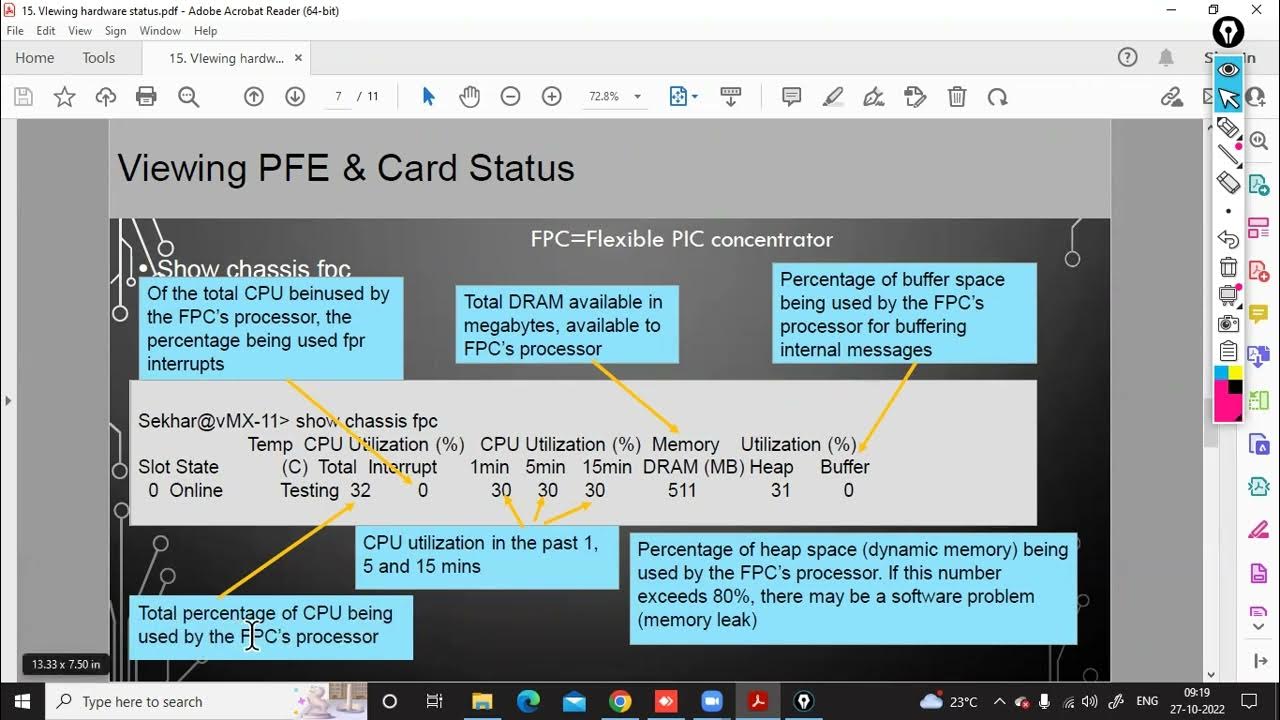Toggle Epic Pen ink visibility eye
Image resolution: width=1280 pixels, height=720 pixels.
pyautogui.click(x=1228, y=69)
